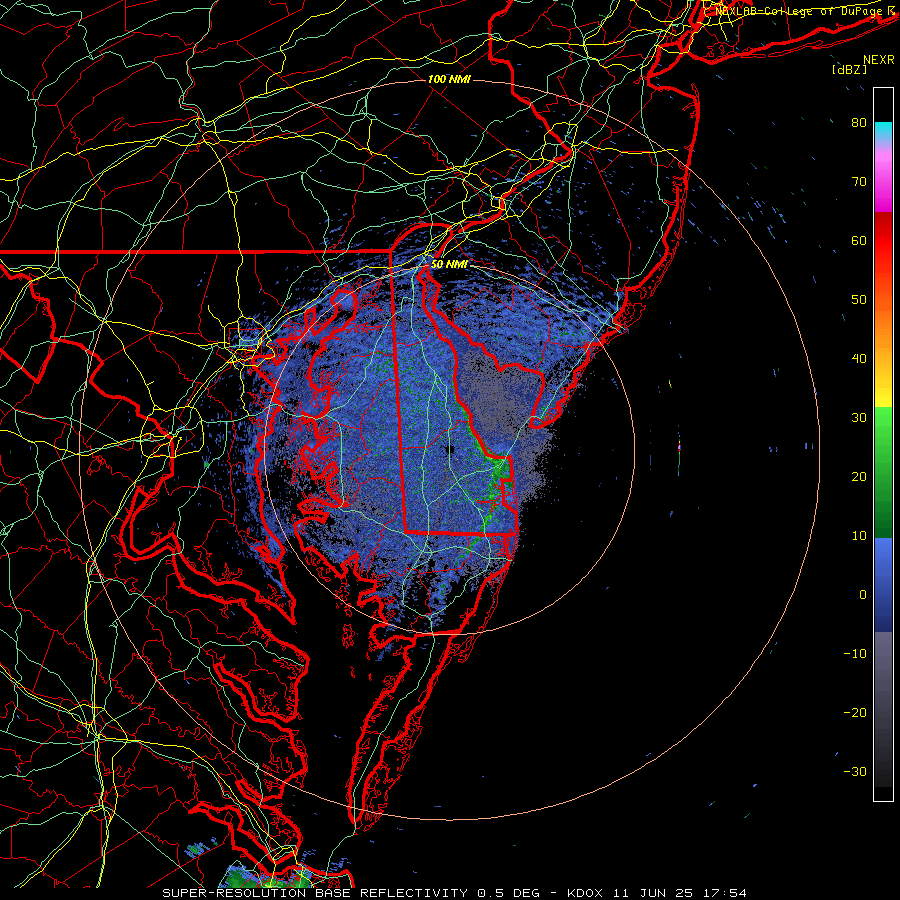This screenshot has height=900, width=900.
Task: Click the "100 NMI" range ring label
Action: (449, 79)
